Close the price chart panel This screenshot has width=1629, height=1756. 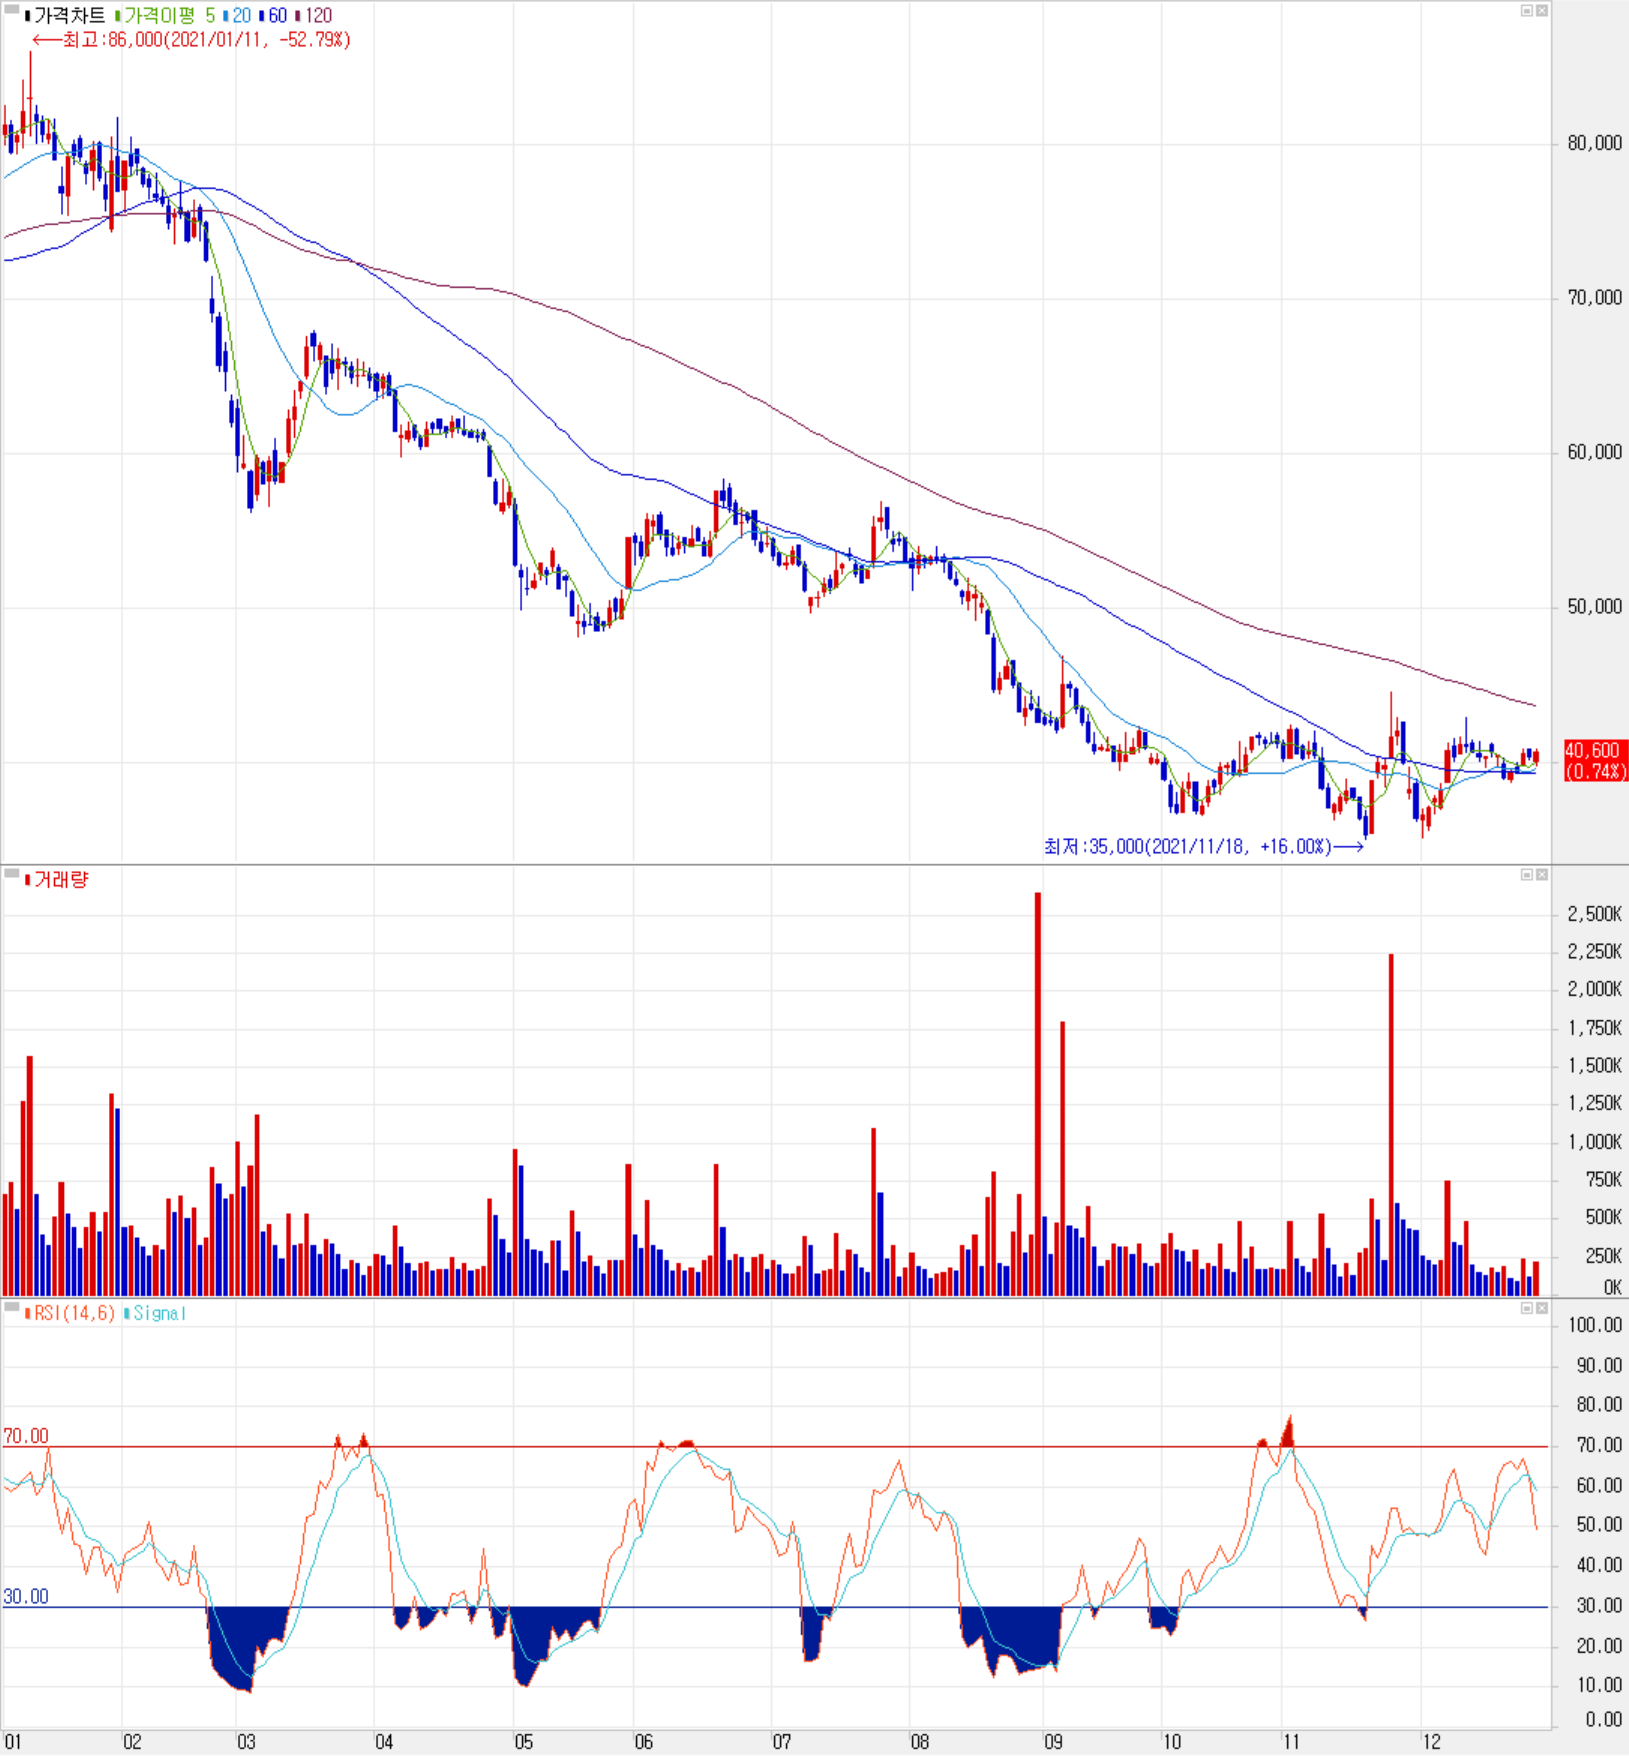[x=1542, y=11]
